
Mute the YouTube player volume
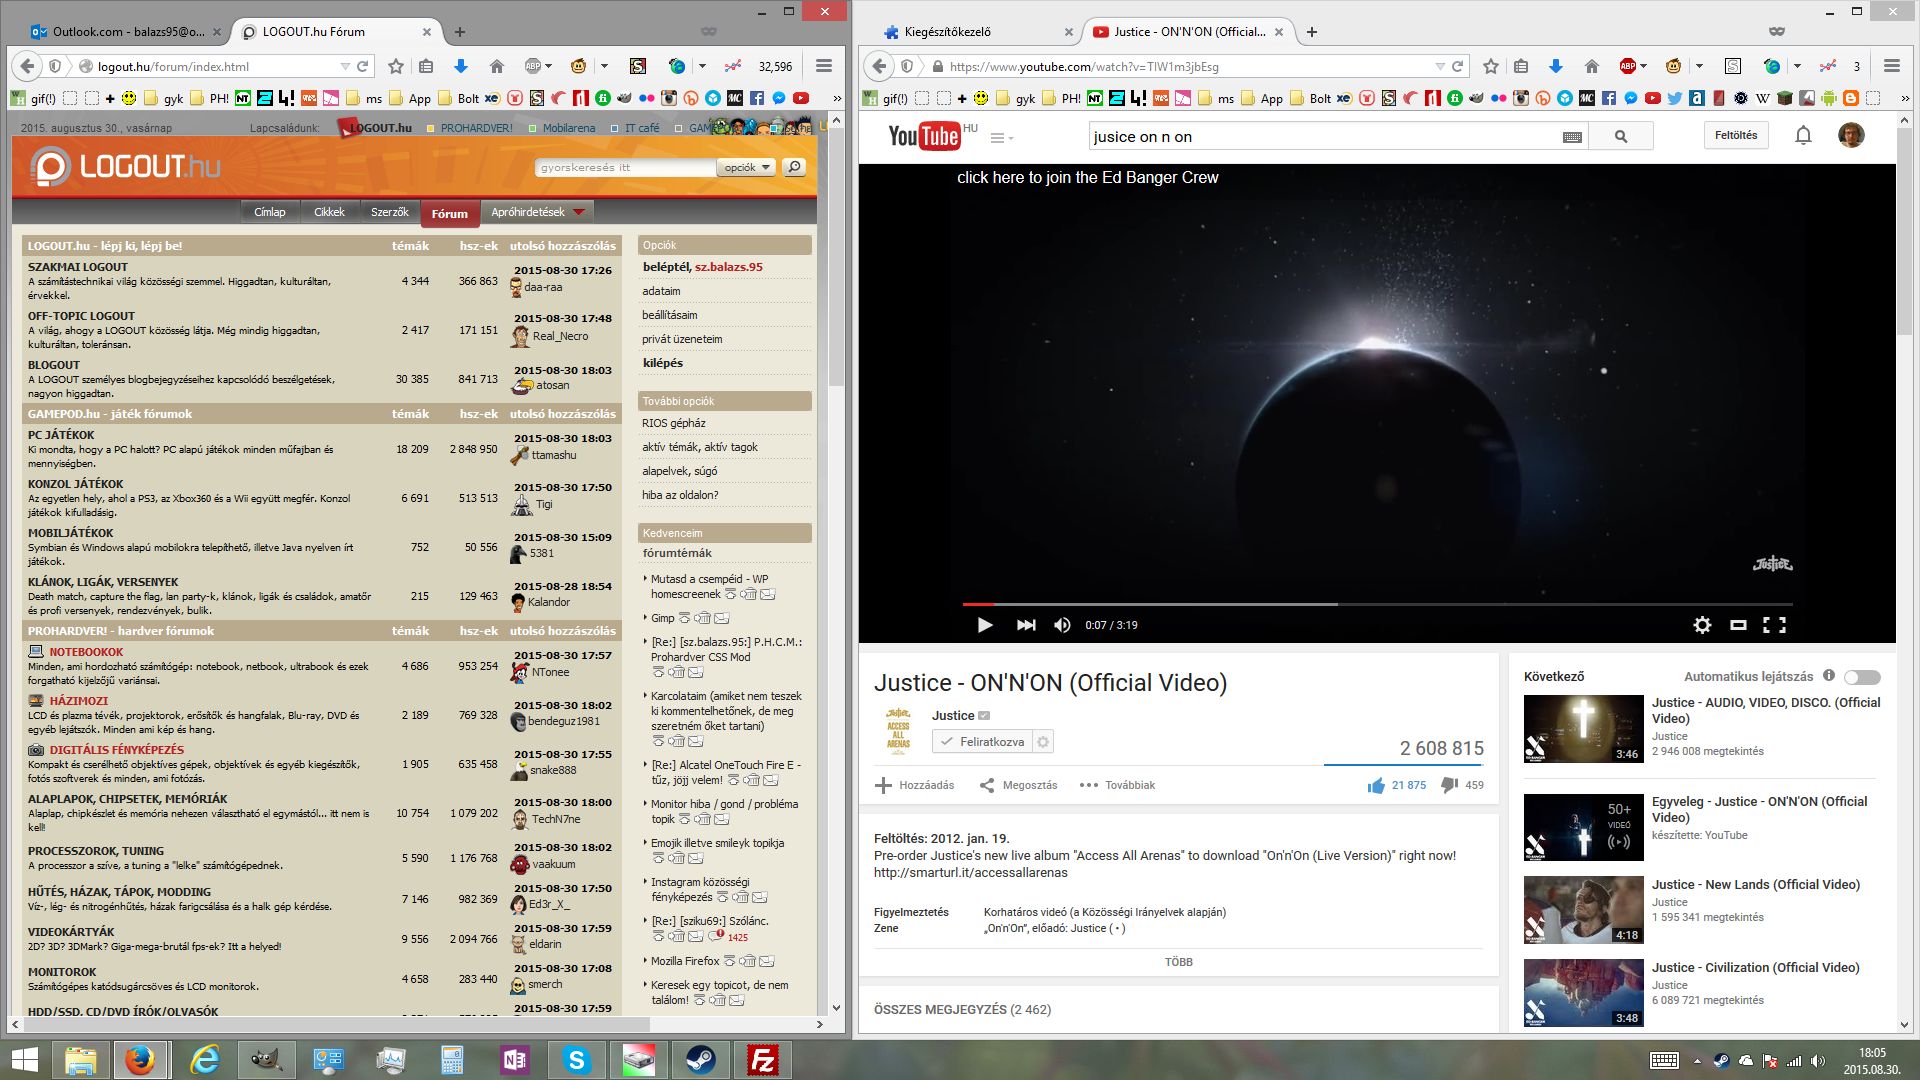click(x=1062, y=625)
